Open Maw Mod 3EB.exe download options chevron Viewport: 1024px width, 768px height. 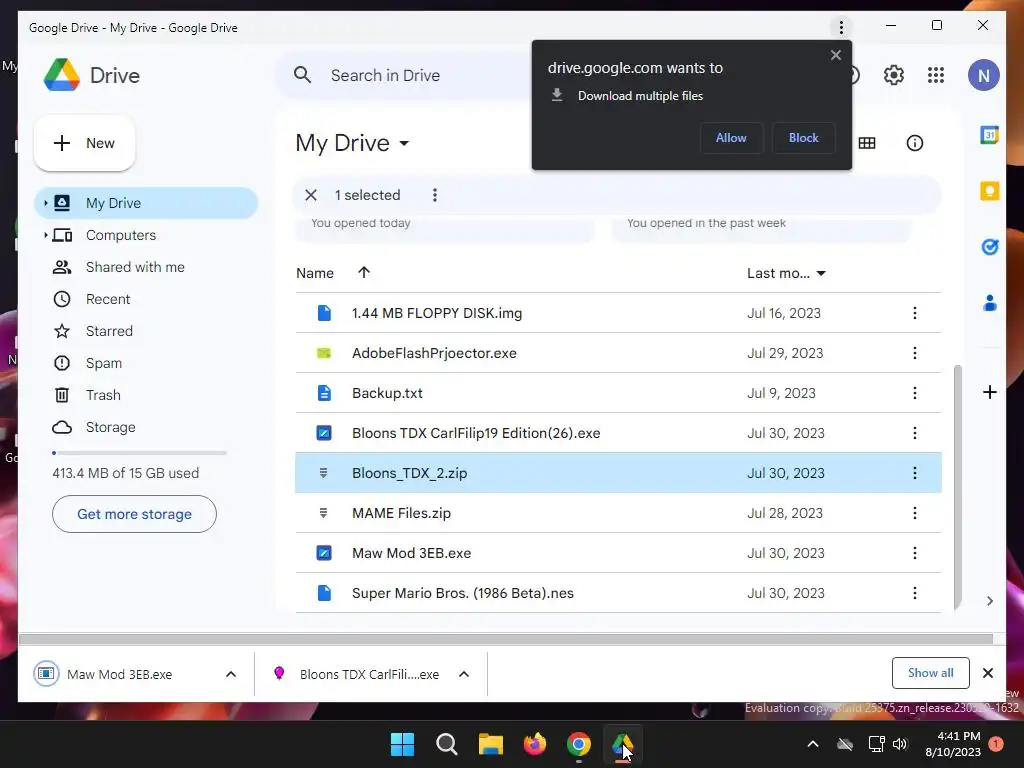[231, 674]
